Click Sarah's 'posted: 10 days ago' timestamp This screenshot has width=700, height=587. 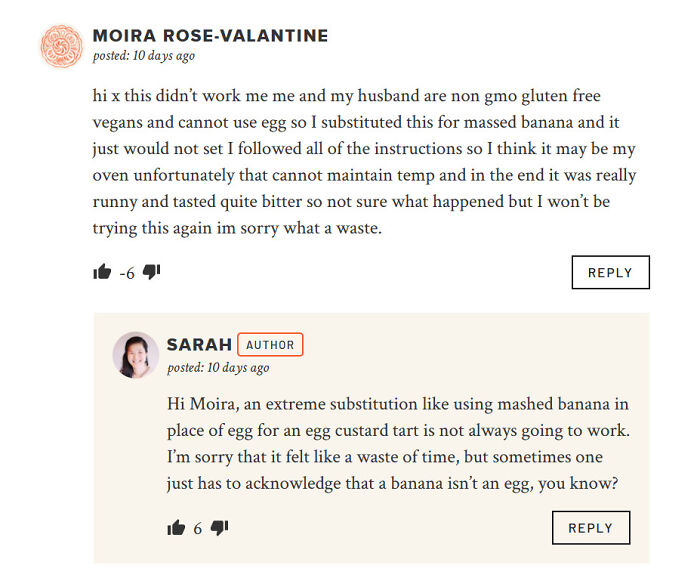(x=218, y=367)
